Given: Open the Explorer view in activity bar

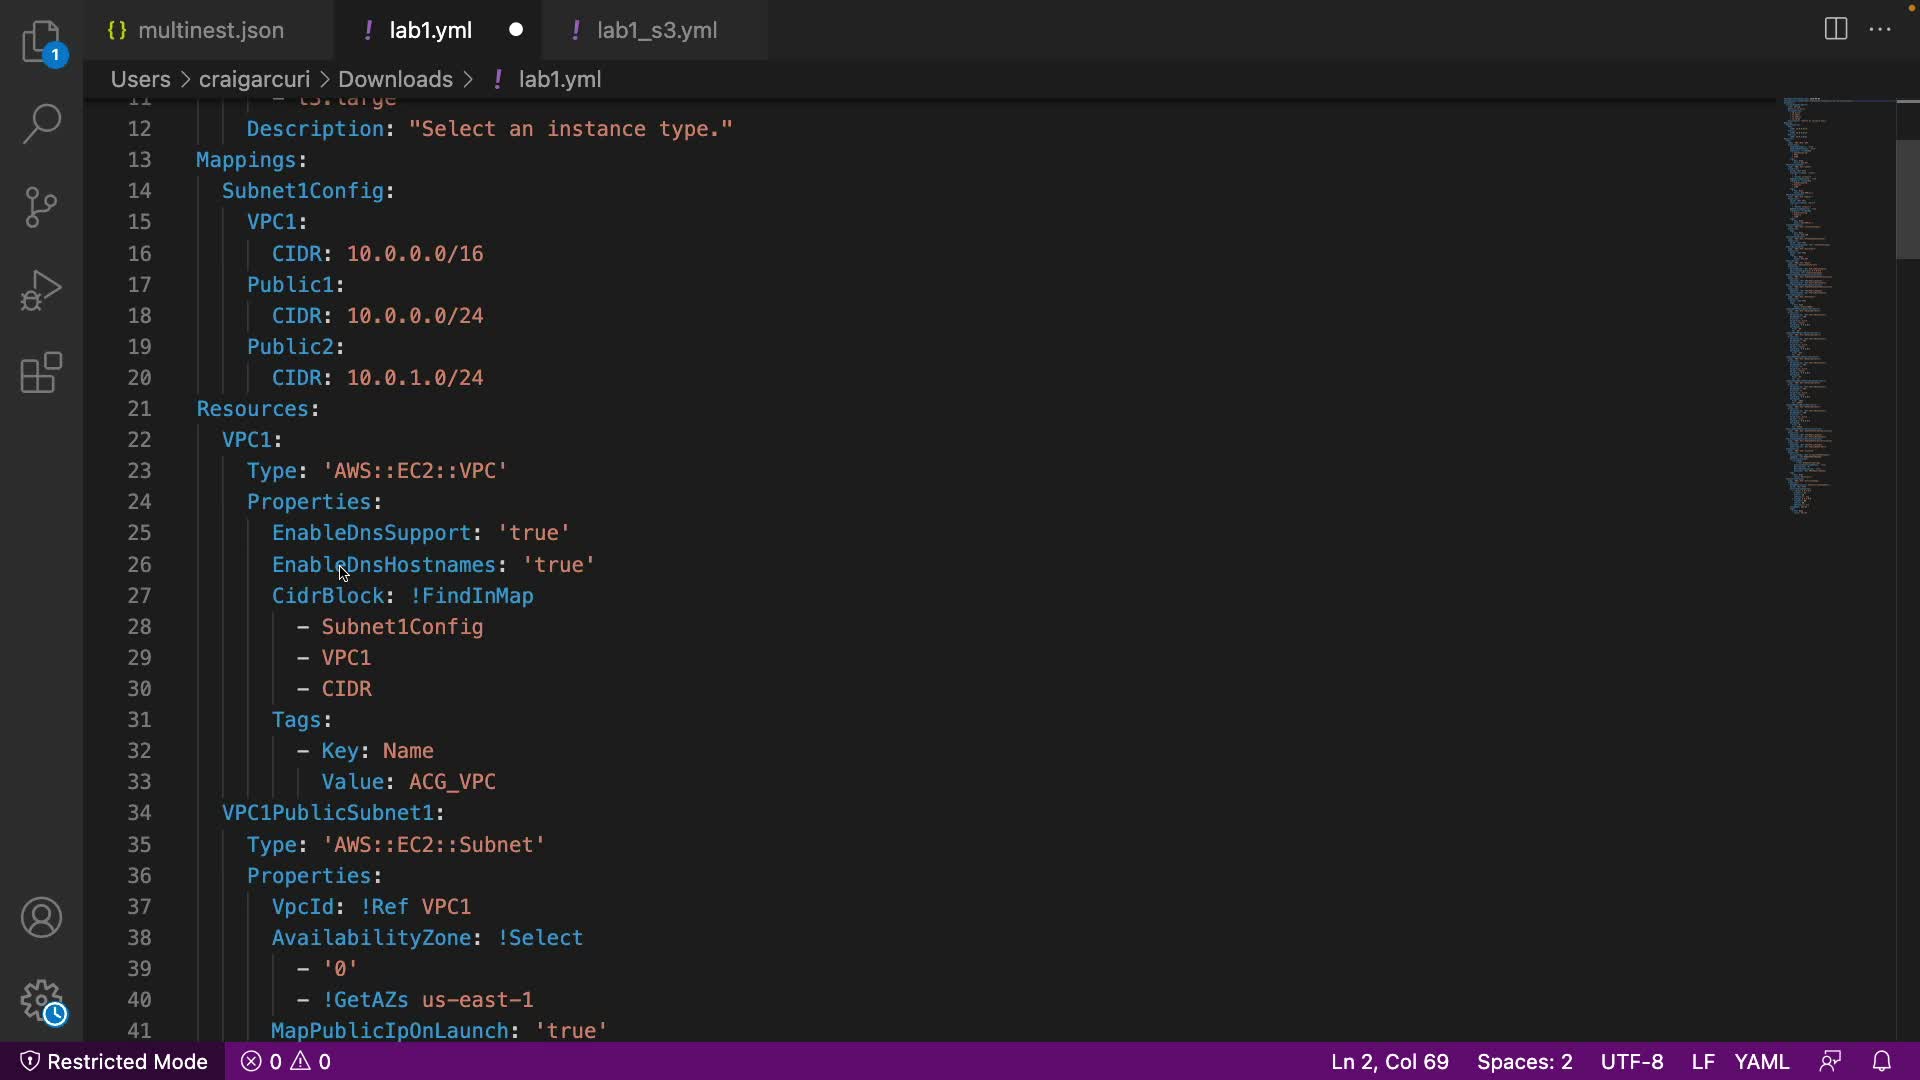Looking at the screenshot, I should [x=42, y=42].
